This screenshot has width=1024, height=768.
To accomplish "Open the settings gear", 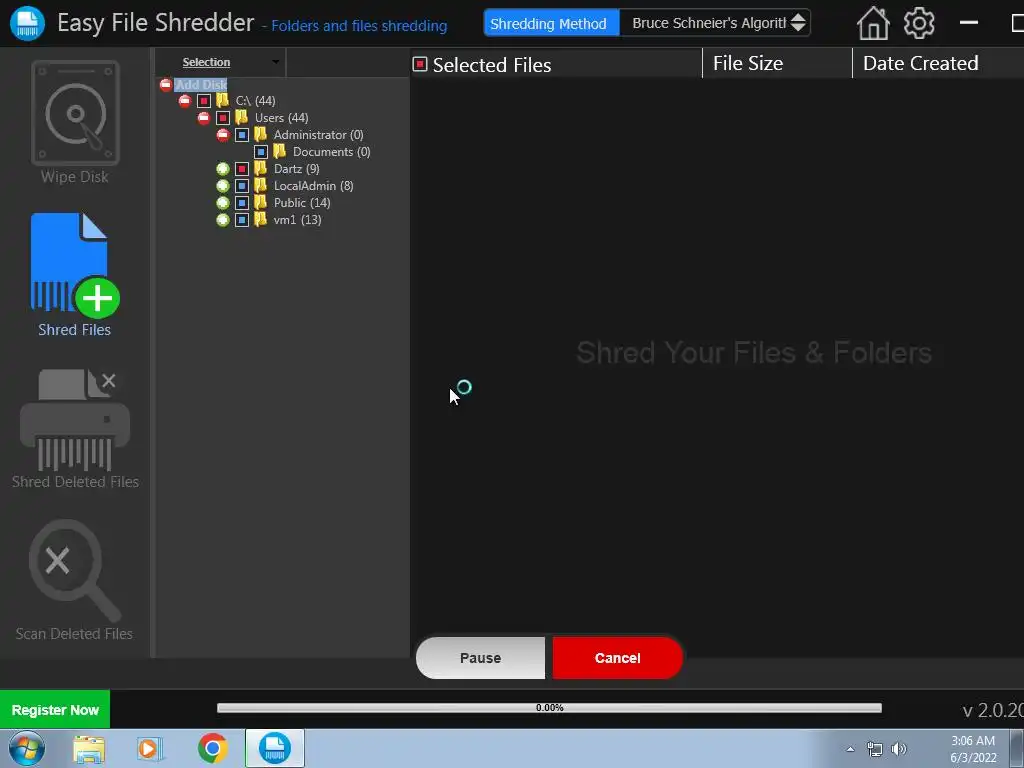I will (919, 24).
